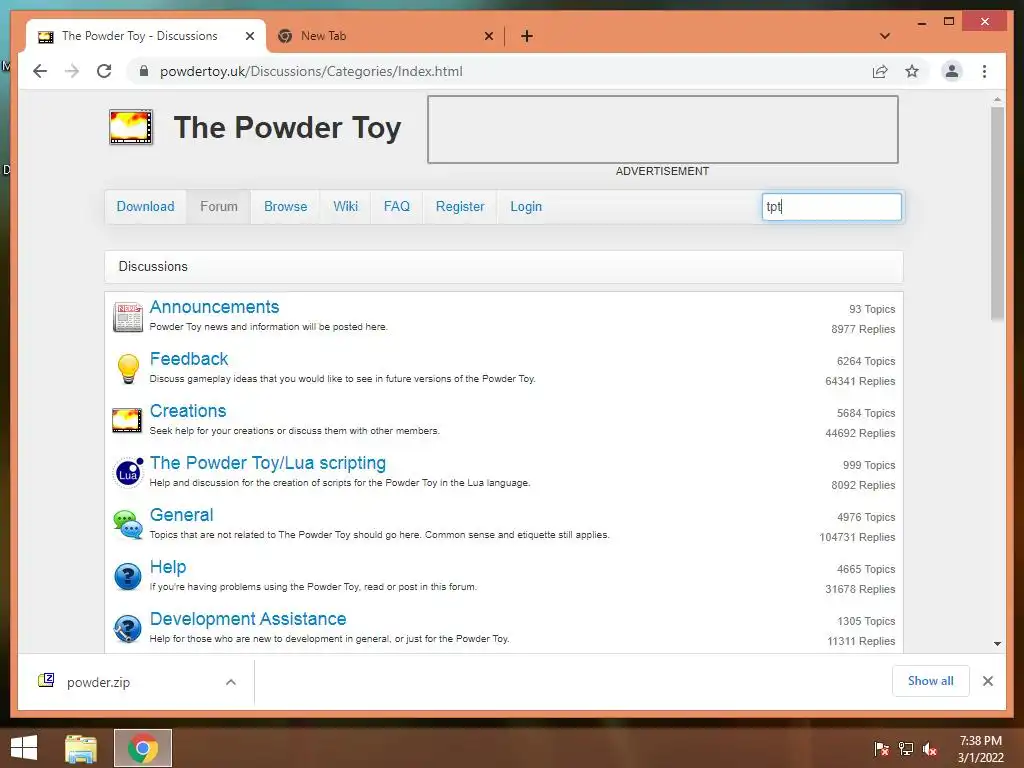Expand the powder.zip download options arrow
Viewport: 1024px width, 768px height.
click(231, 682)
